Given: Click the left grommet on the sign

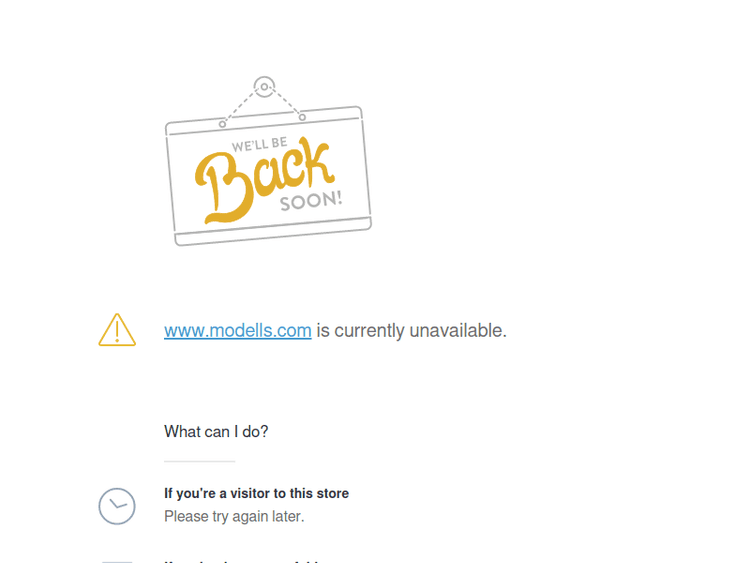Looking at the screenshot, I should (x=222, y=124).
